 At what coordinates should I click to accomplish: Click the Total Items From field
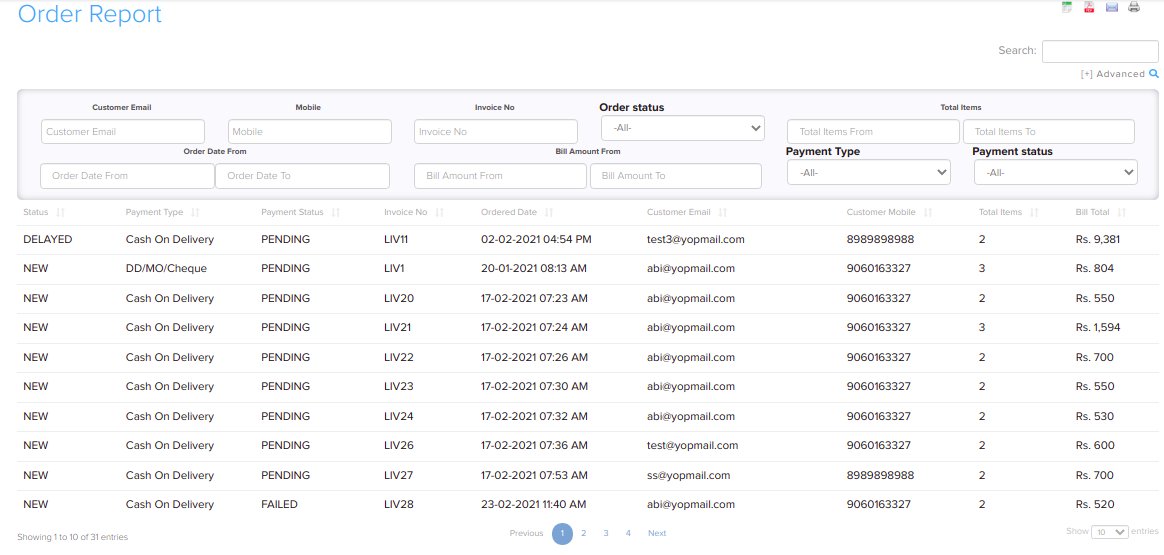tap(874, 131)
